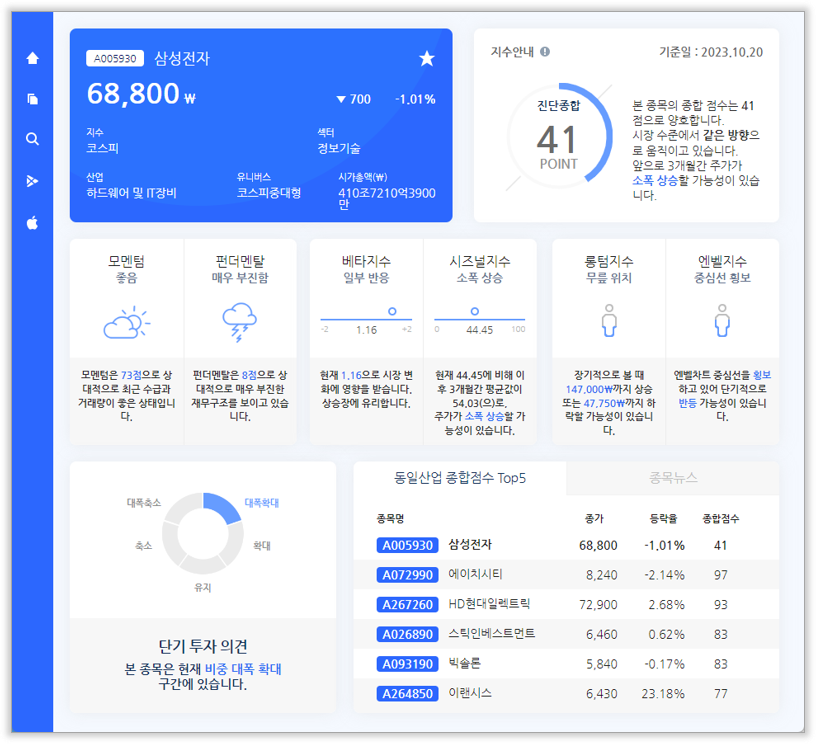The height and width of the screenshot is (744, 816).
Task: Open stock code A267260 badge
Action: pyautogui.click(x=407, y=605)
